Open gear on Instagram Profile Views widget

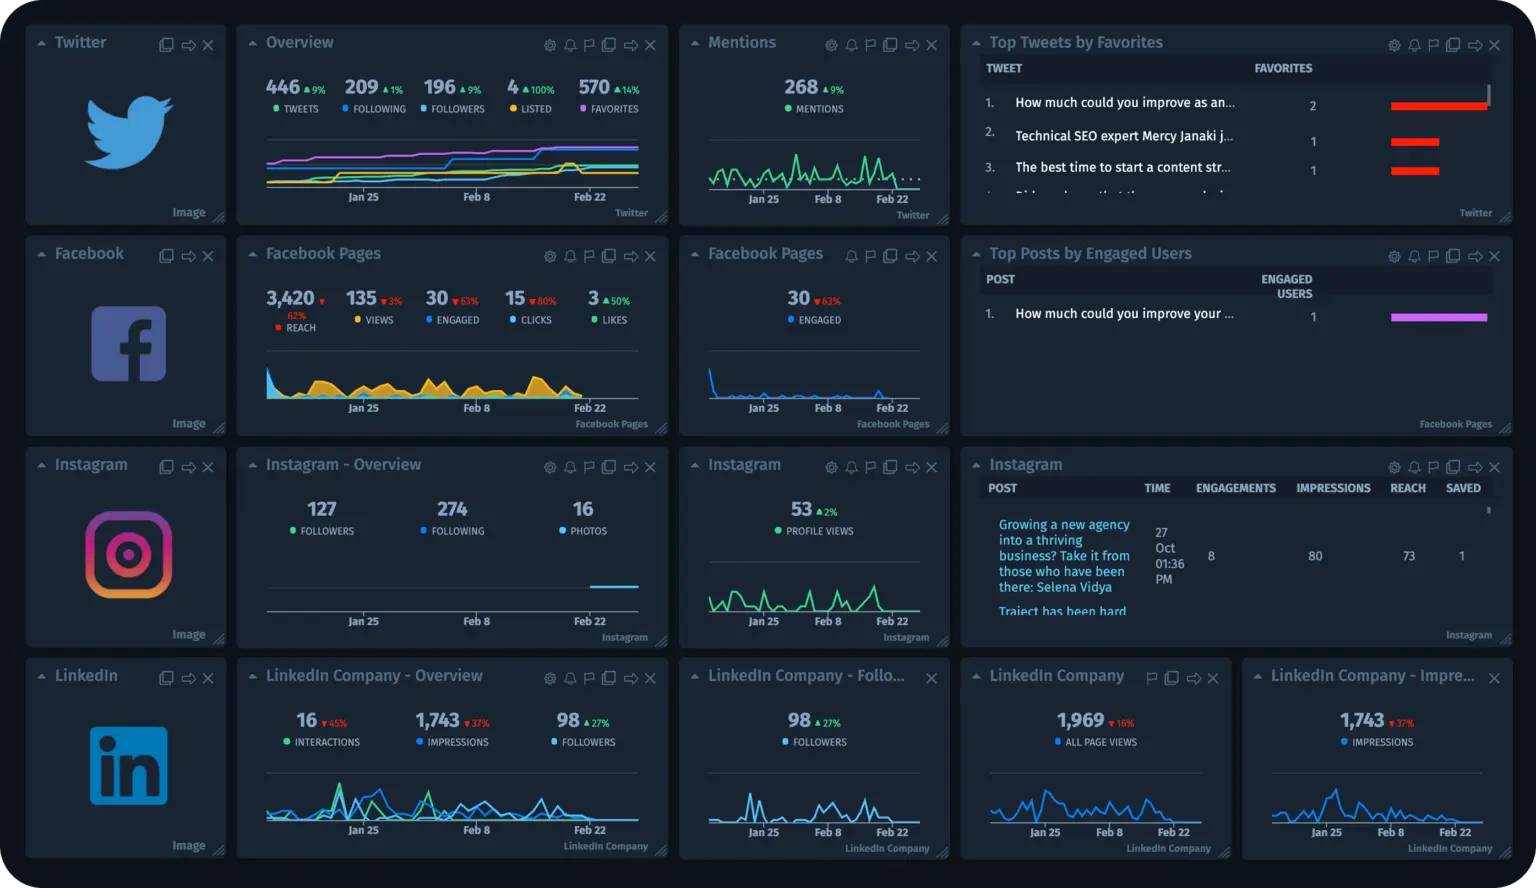(x=831, y=467)
